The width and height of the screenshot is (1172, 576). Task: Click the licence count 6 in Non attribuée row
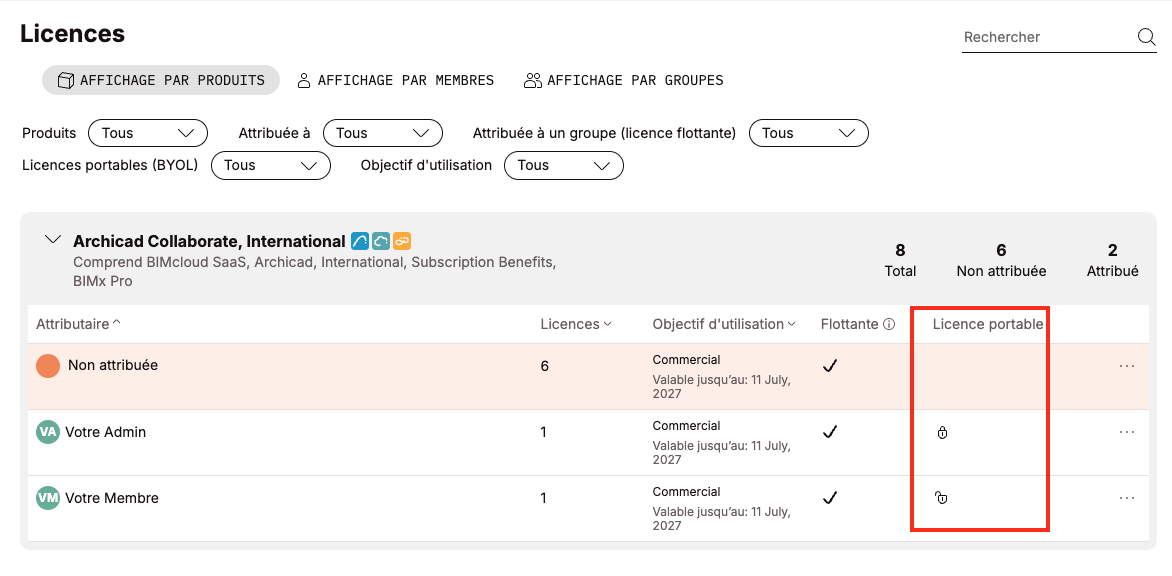[545, 366]
